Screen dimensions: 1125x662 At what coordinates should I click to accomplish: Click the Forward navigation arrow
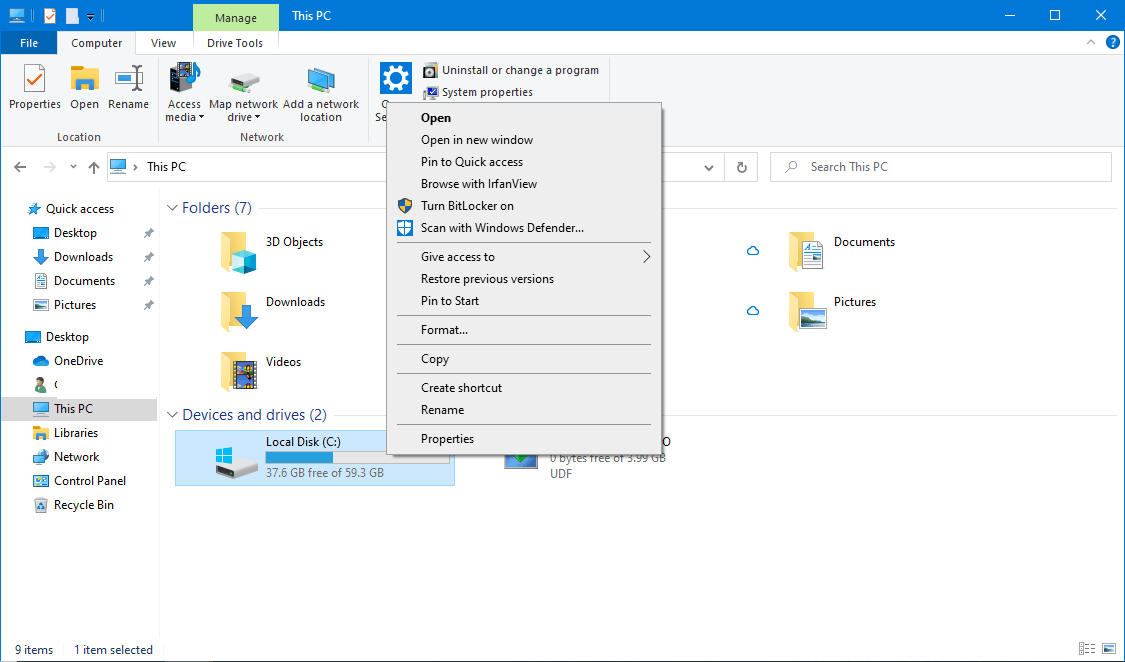pyautogui.click(x=50, y=167)
